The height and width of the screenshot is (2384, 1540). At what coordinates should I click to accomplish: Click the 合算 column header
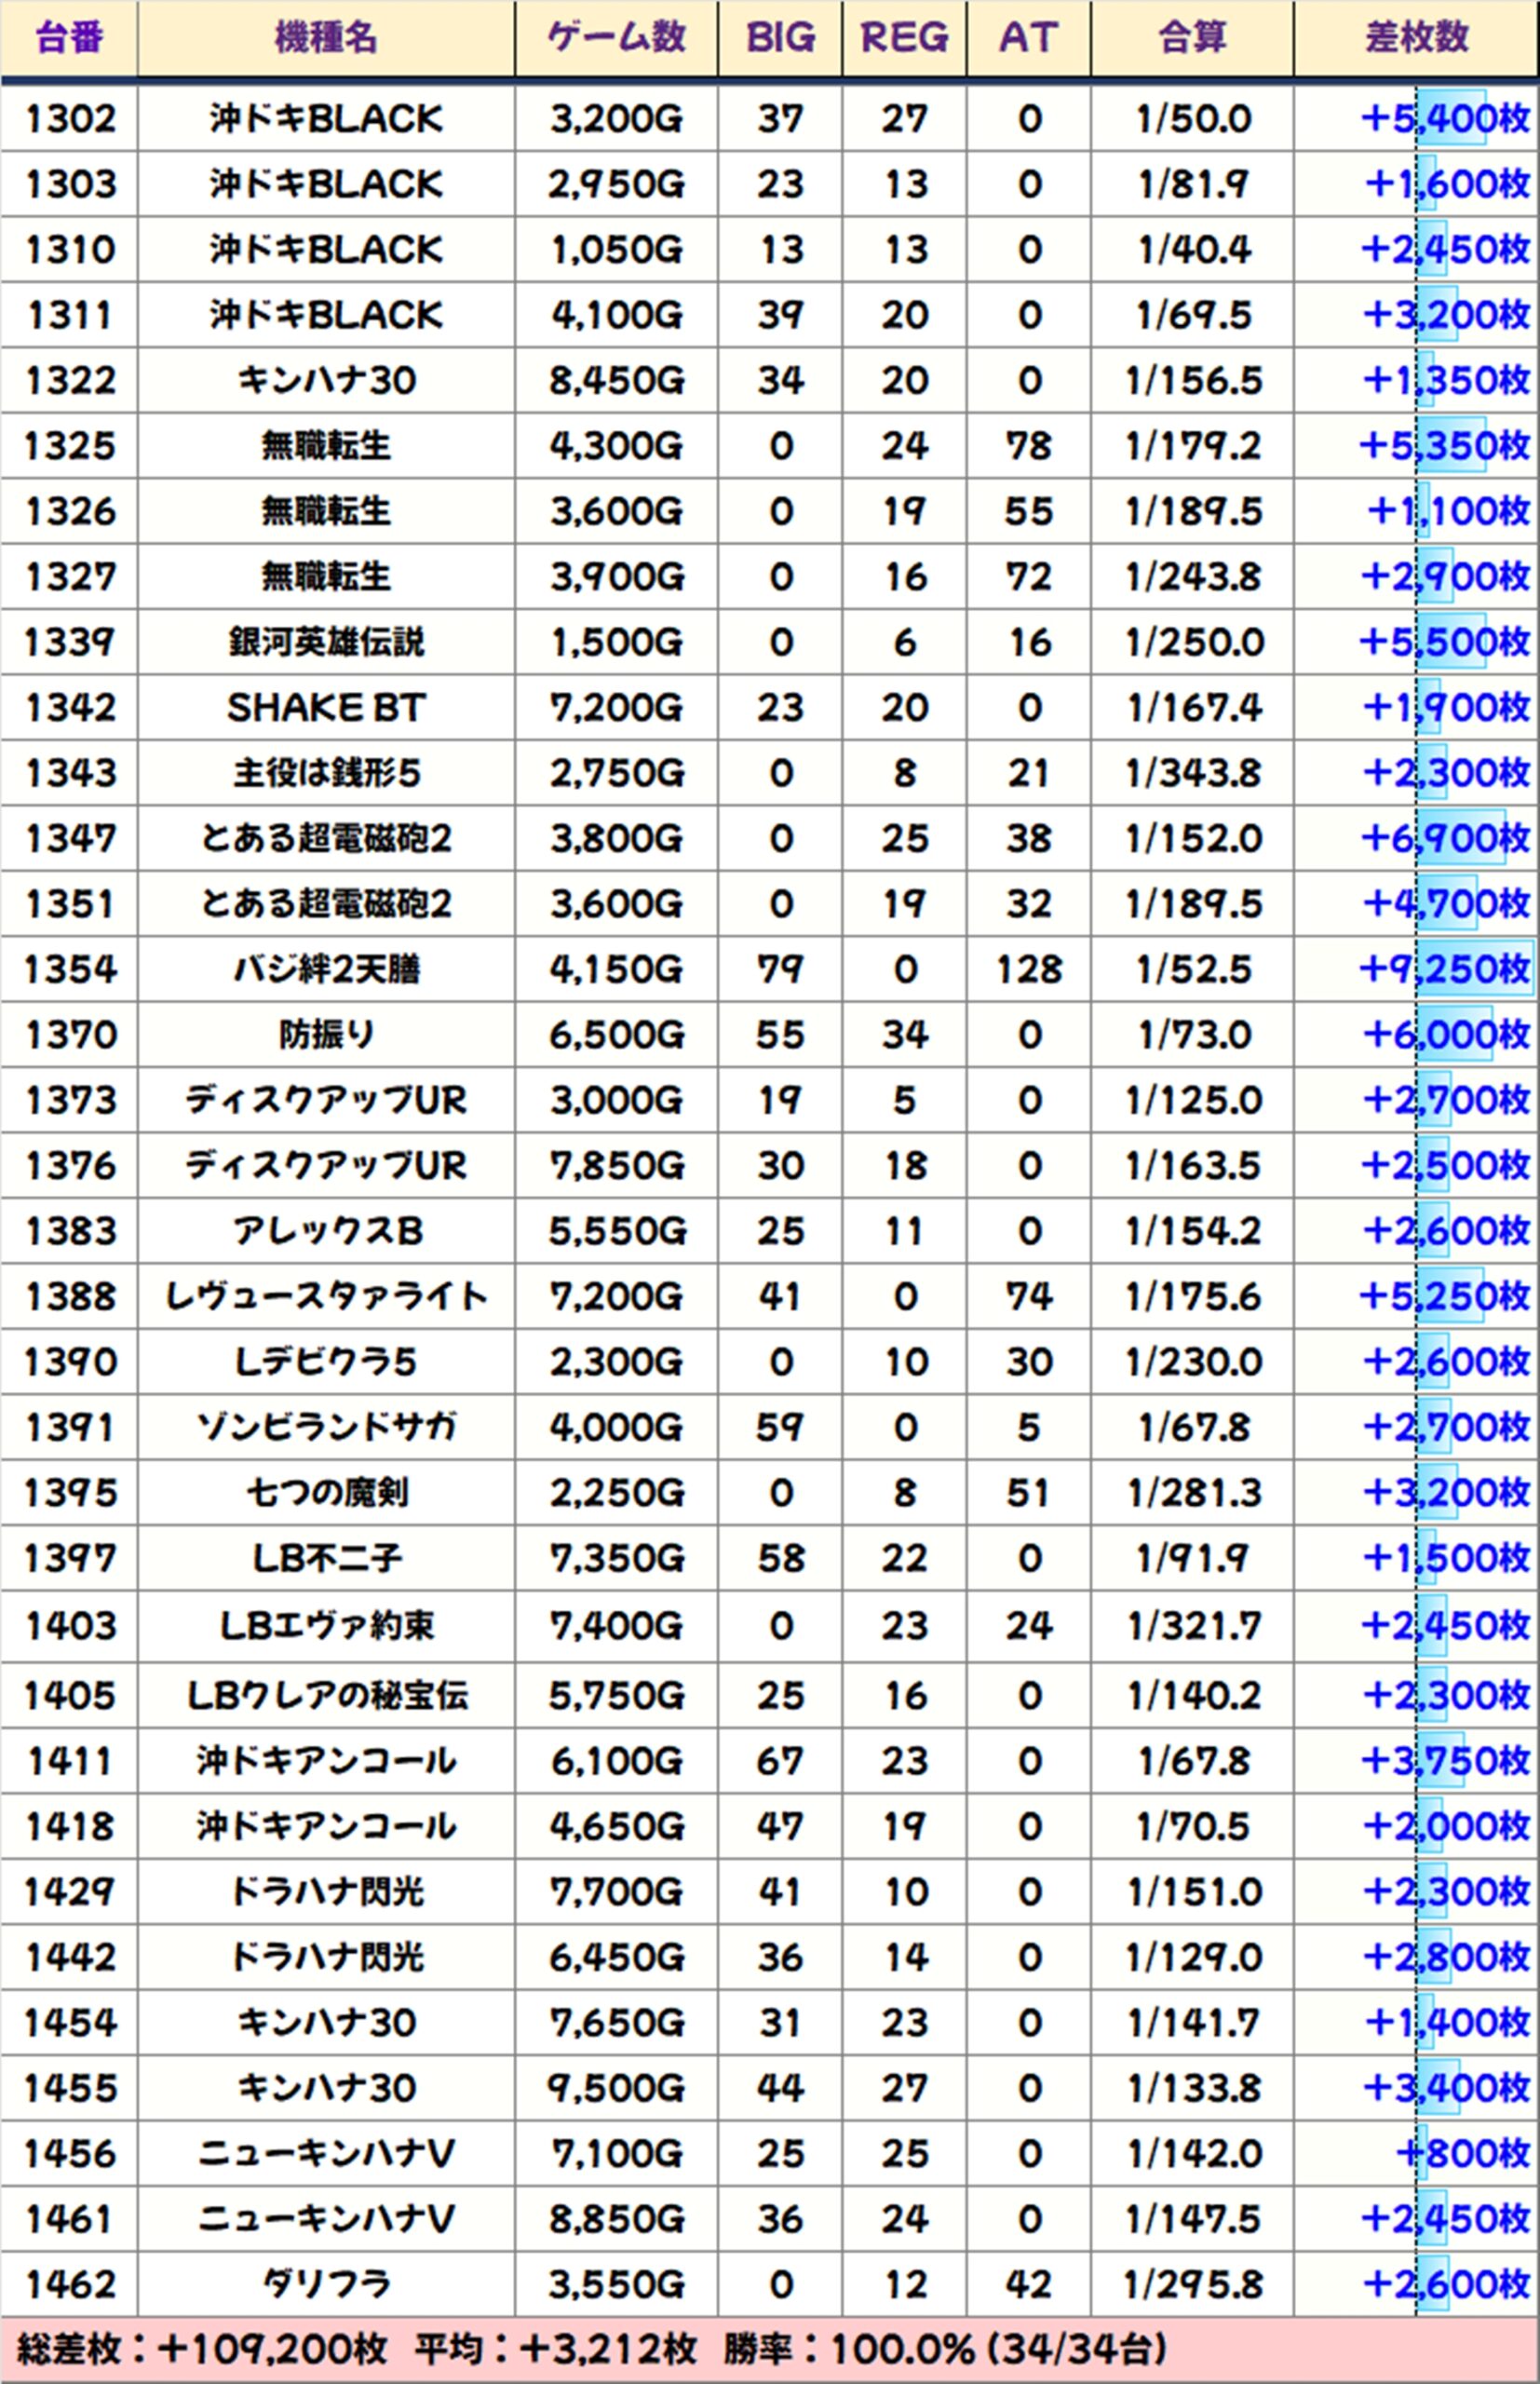click(1192, 38)
